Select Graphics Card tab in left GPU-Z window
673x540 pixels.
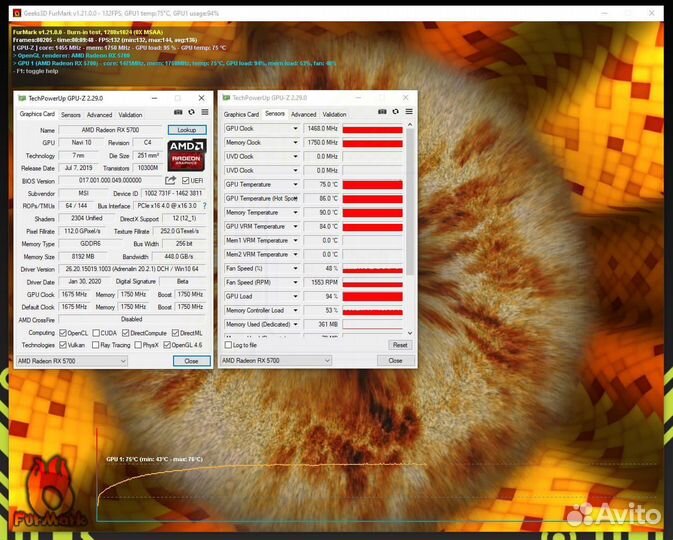pyautogui.click(x=37, y=114)
